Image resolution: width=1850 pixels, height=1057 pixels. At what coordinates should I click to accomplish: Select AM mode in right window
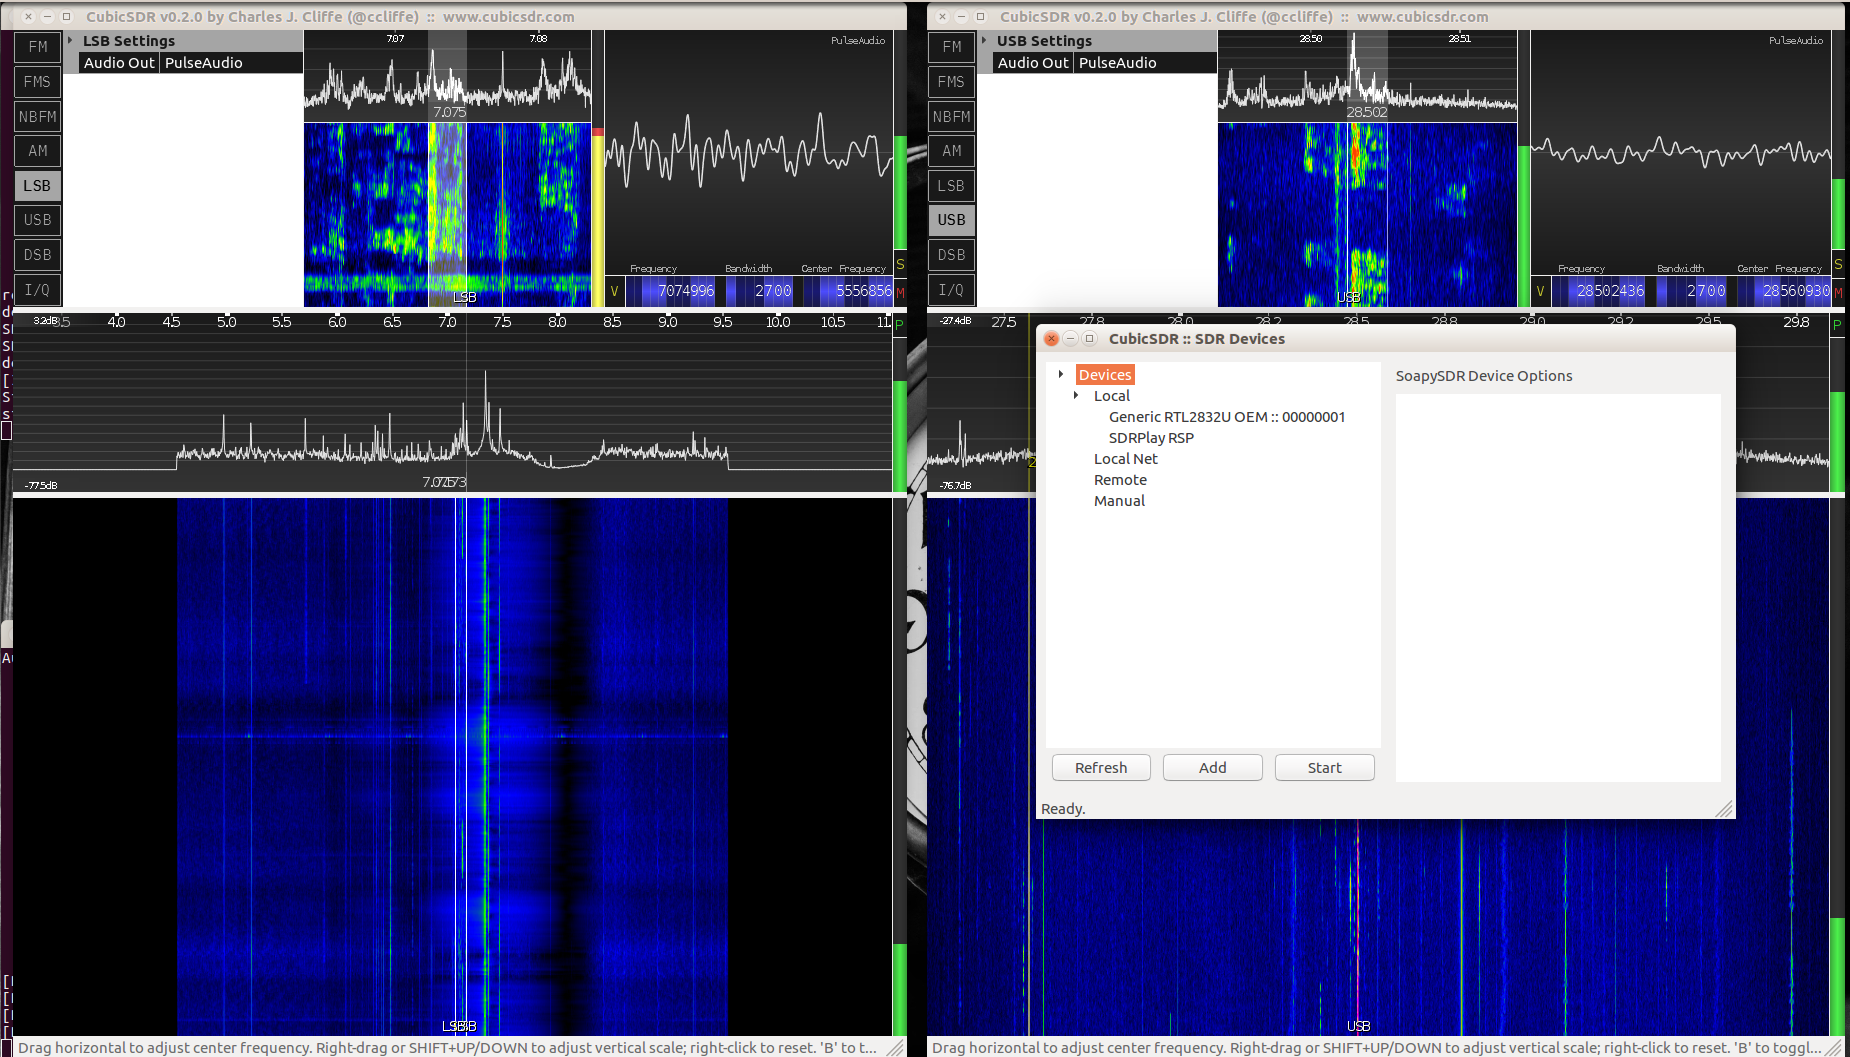click(952, 151)
